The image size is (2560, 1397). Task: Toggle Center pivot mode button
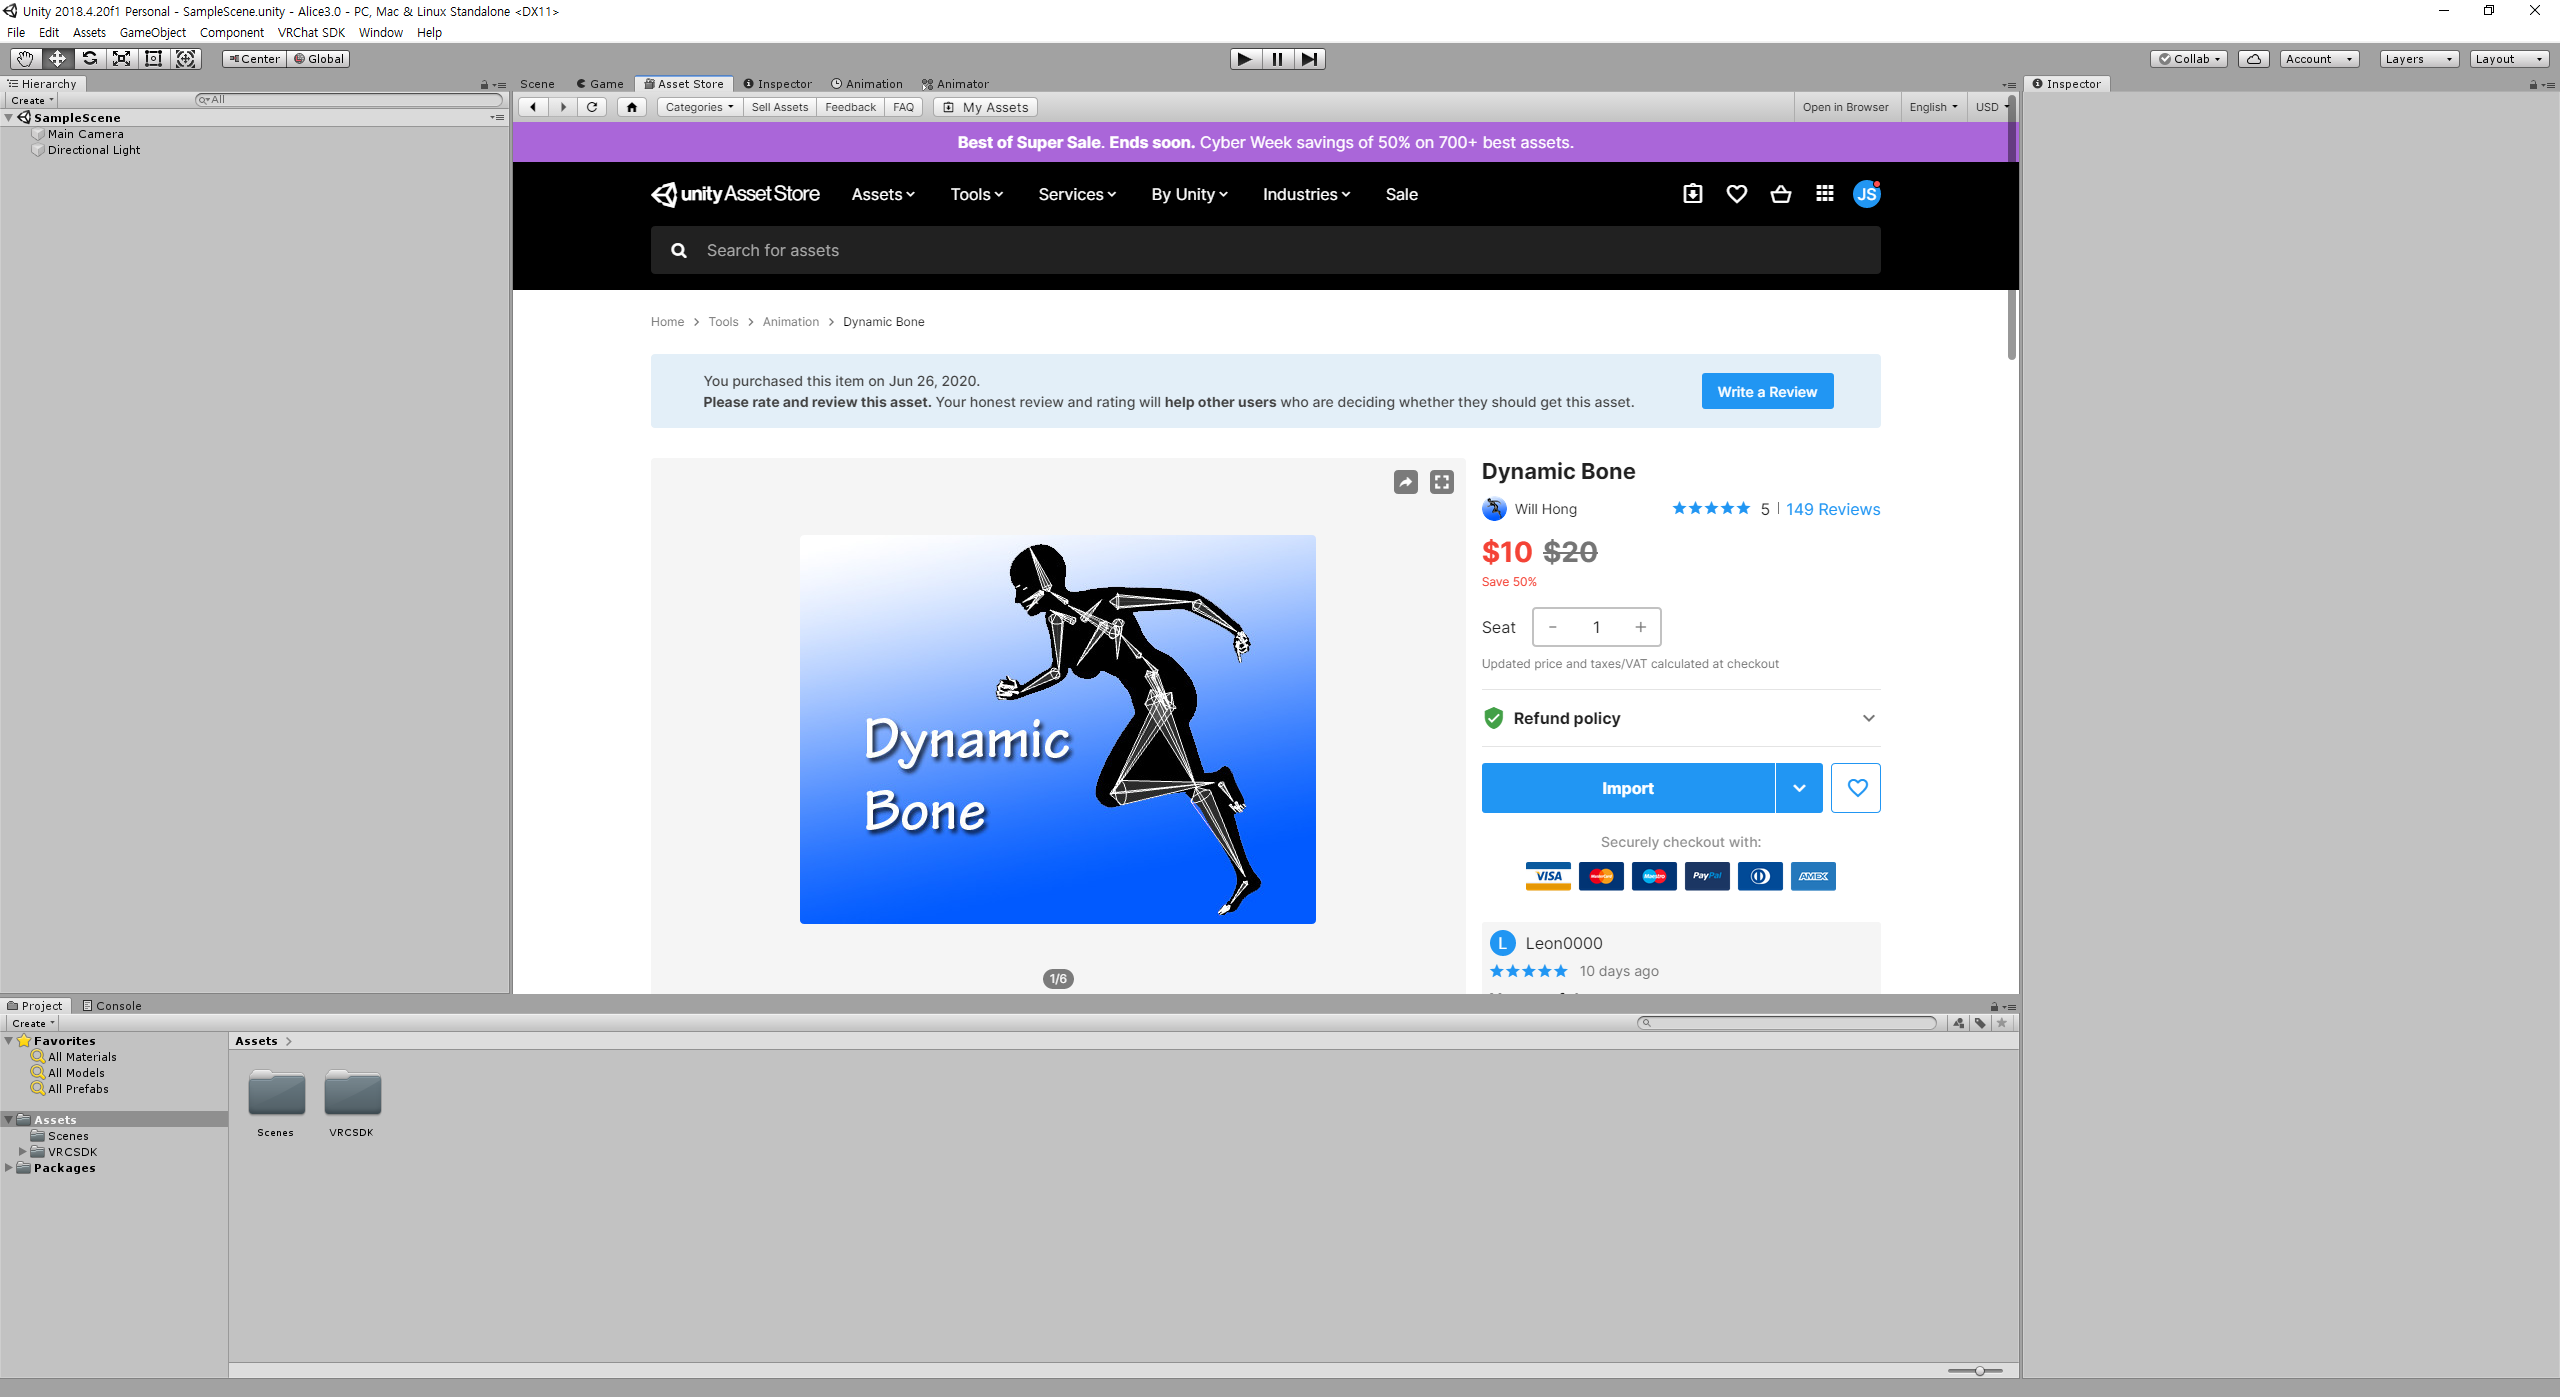click(x=254, y=59)
